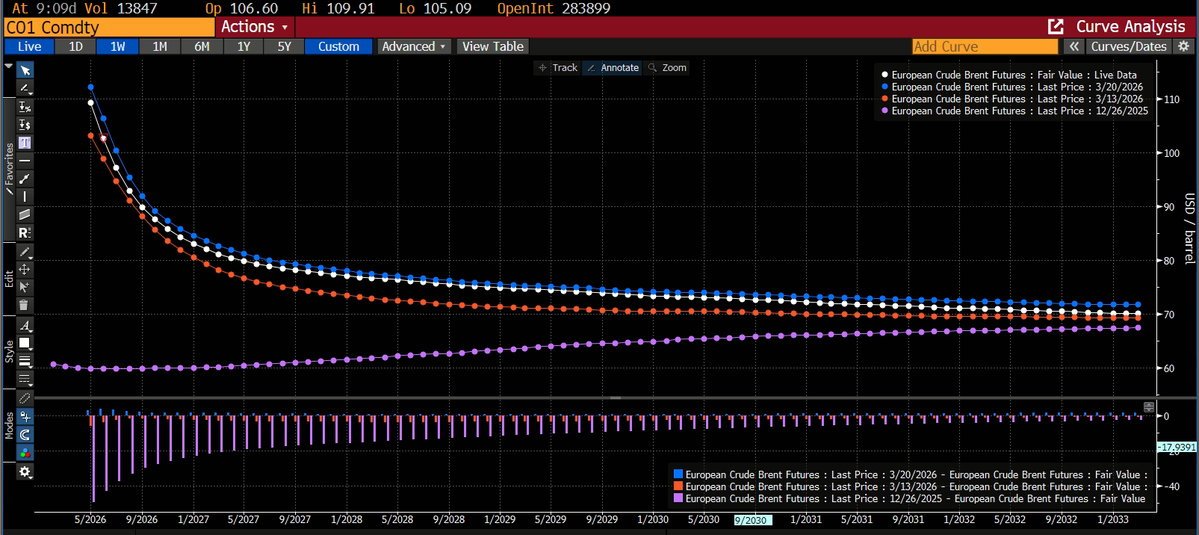Select the 1M range tab
Screen dimensions: 1199x535
[159, 47]
